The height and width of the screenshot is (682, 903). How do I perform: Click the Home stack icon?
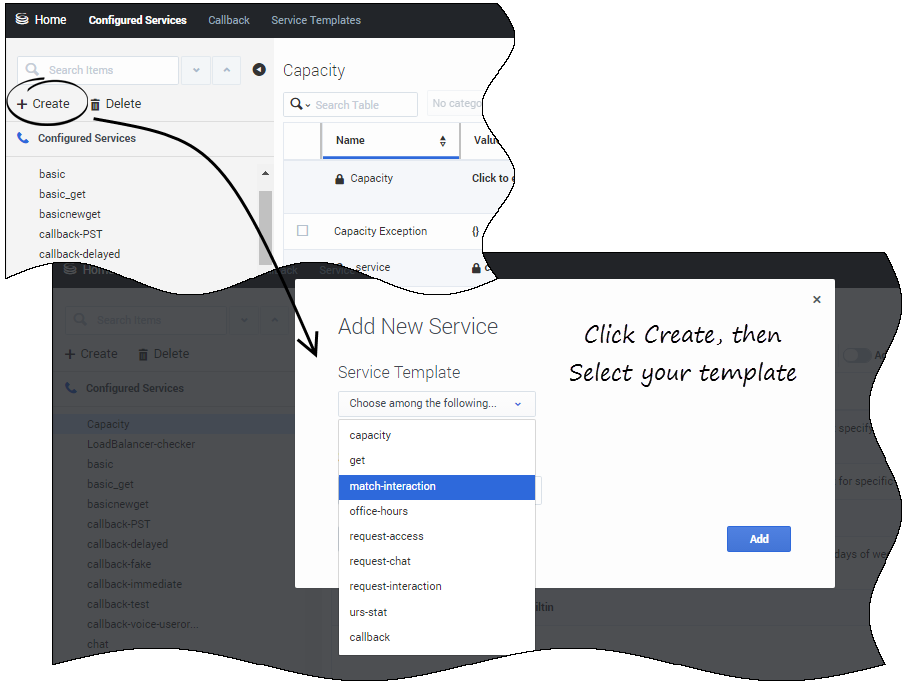coord(22,19)
